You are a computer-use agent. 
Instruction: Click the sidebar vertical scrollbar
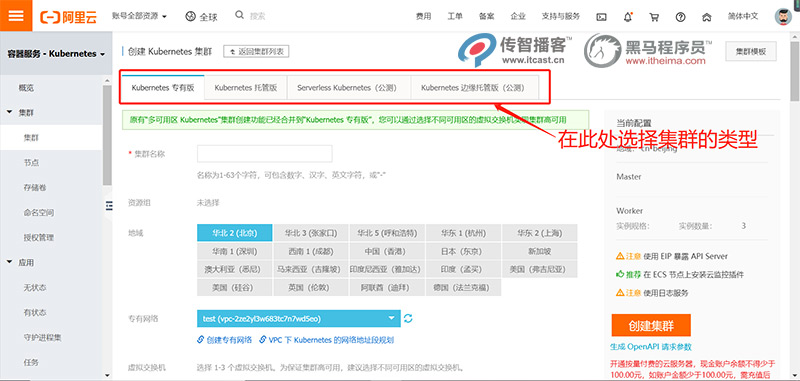tap(107, 135)
